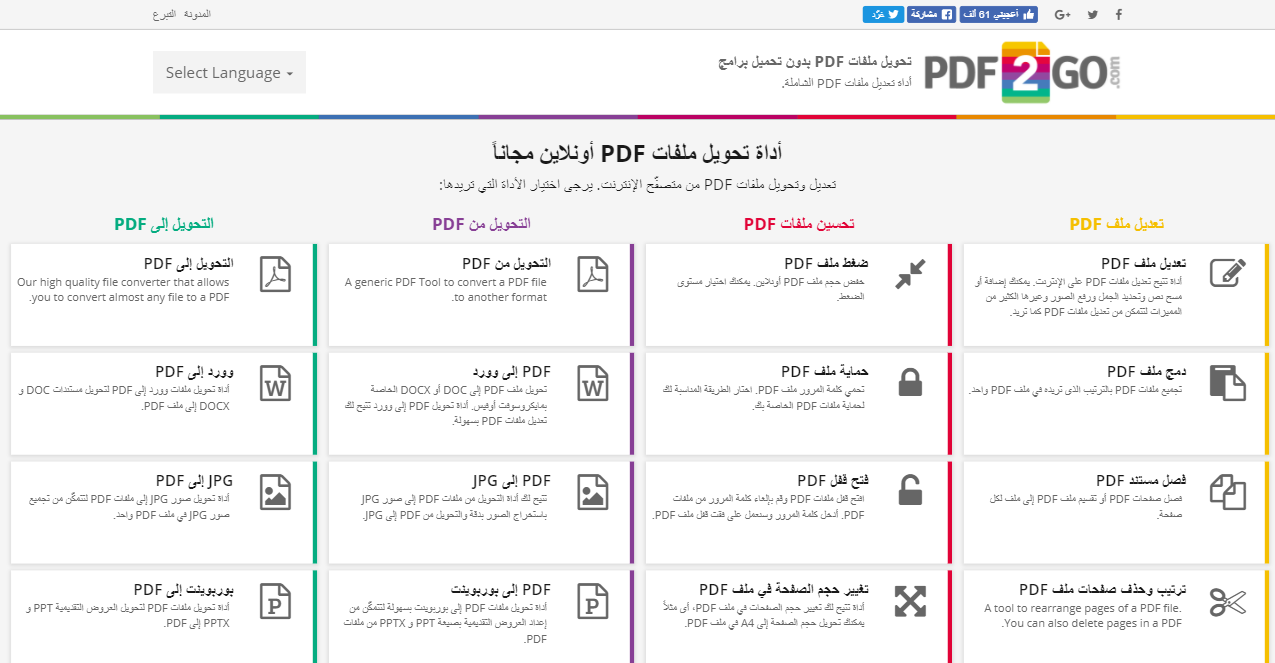Open the Select Language dropdown
Image resolution: width=1275 pixels, height=663 pixels.
229,73
